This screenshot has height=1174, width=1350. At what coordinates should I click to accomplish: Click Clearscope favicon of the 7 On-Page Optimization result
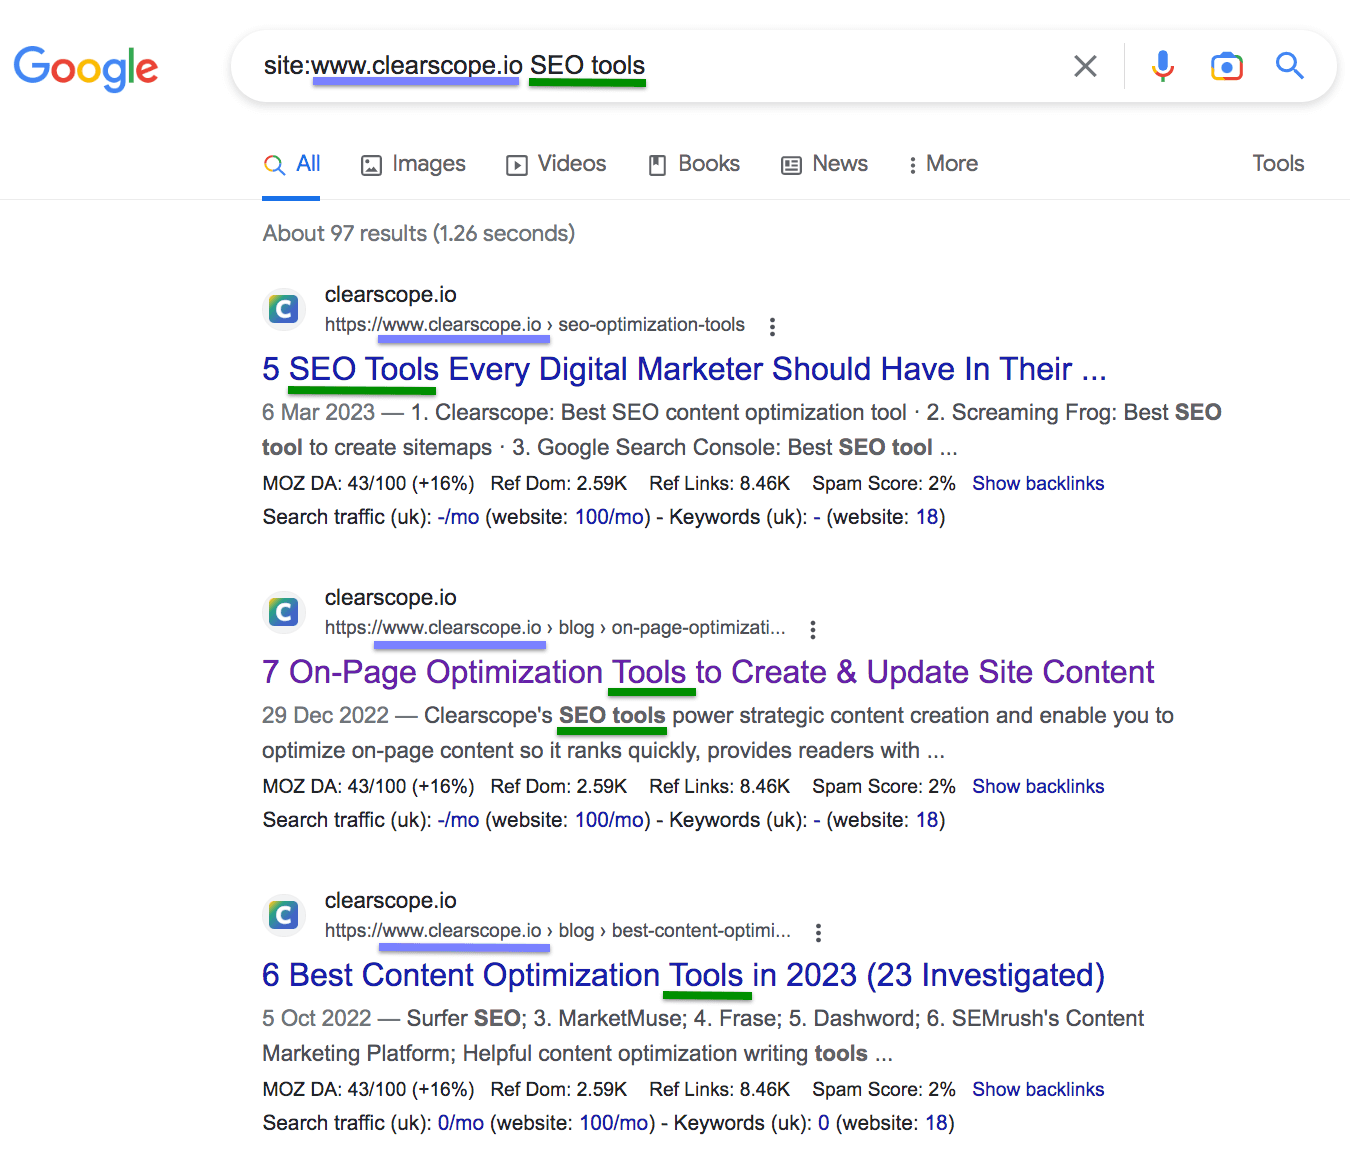pyautogui.click(x=284, y=612)
